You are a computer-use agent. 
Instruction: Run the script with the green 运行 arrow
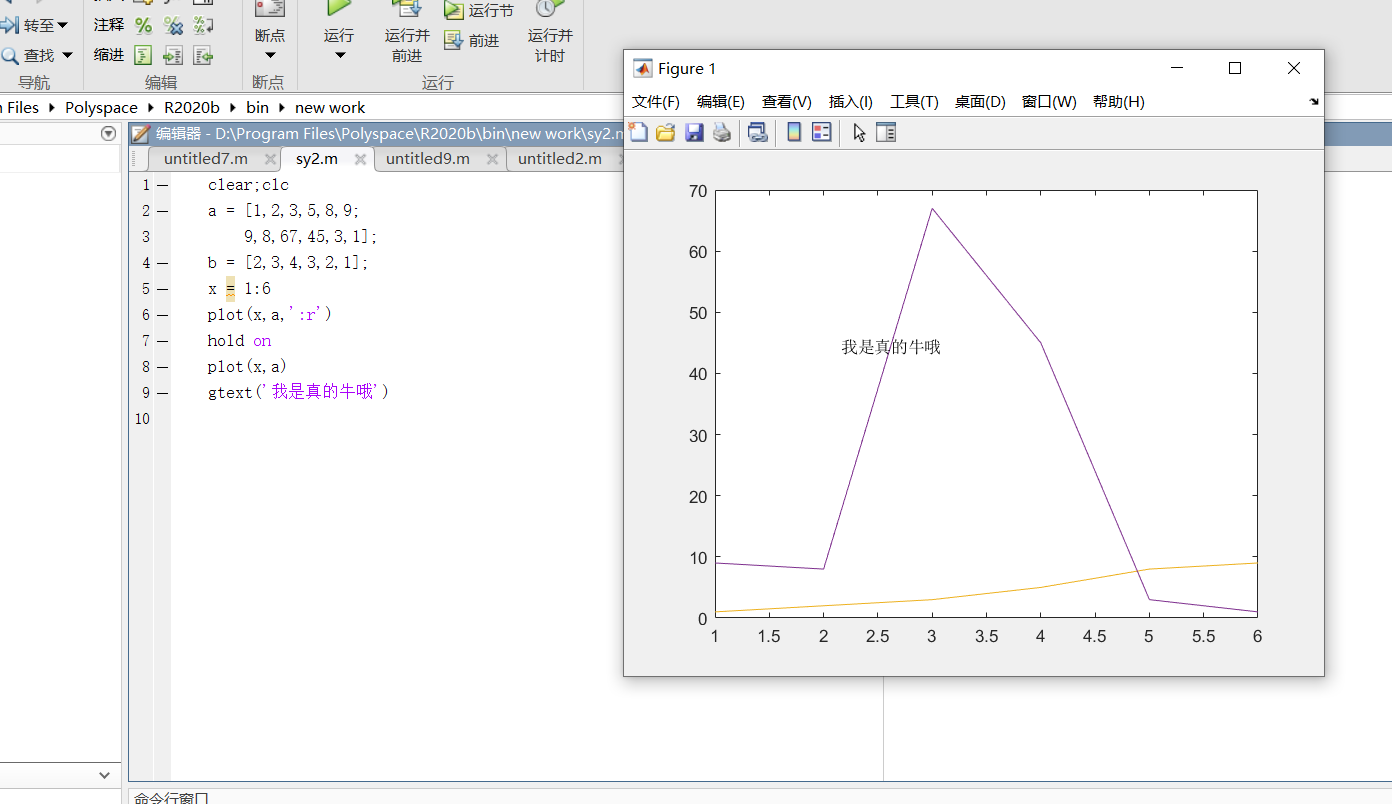(339, 8)
